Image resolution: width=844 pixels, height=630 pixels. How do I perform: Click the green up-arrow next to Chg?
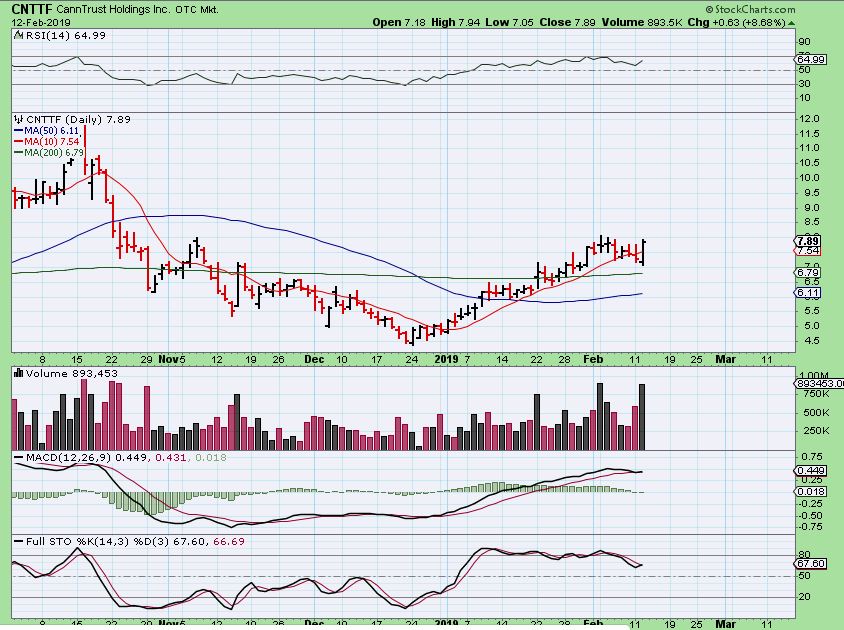click(791, 23)
